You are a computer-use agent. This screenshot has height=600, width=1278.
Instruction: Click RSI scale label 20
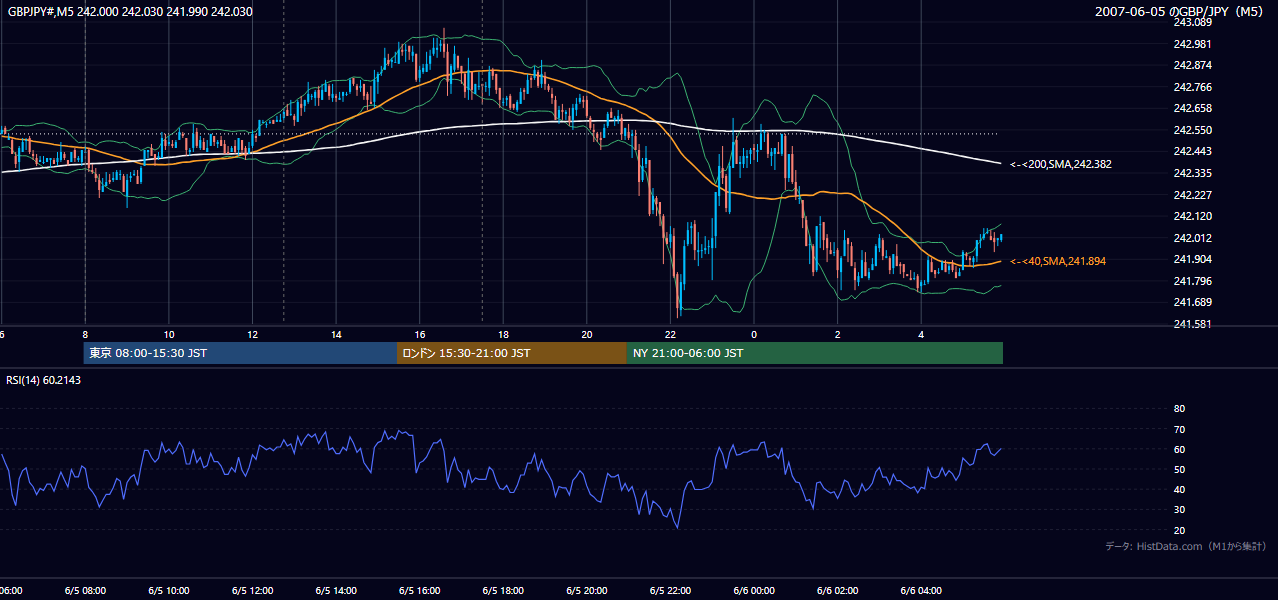click(1179, 530)
